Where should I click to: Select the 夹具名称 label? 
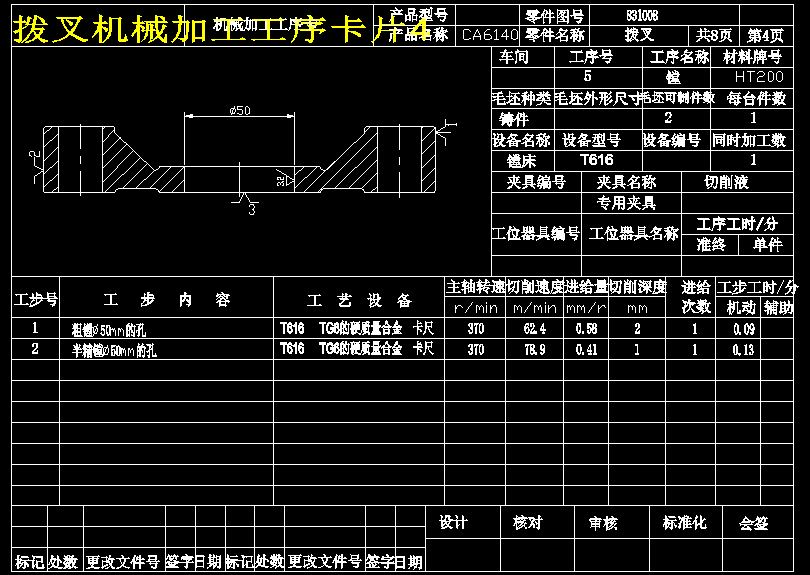pos(626,182)
